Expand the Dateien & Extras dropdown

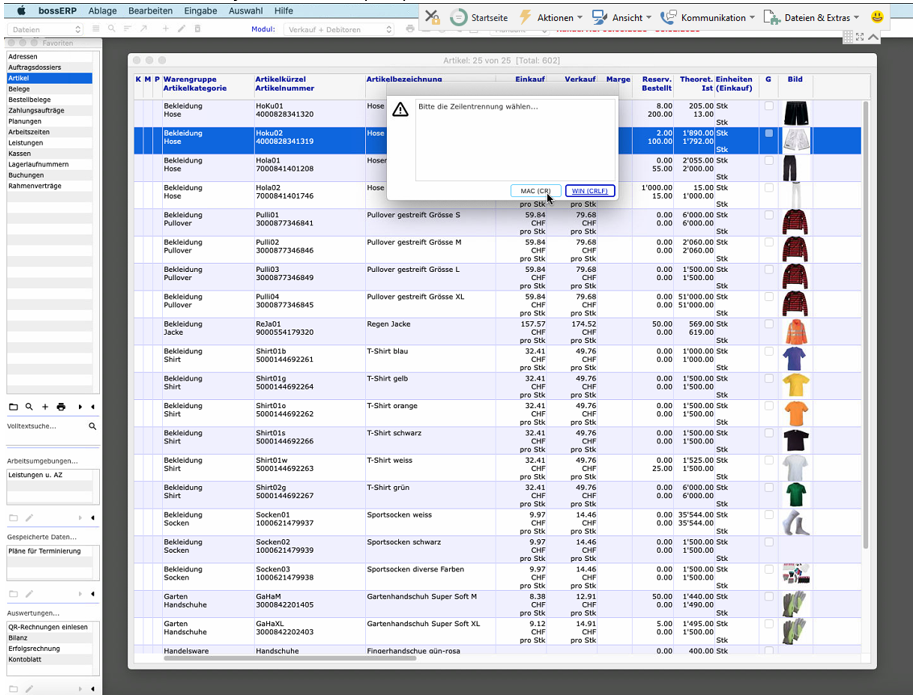tap(810, 17)
